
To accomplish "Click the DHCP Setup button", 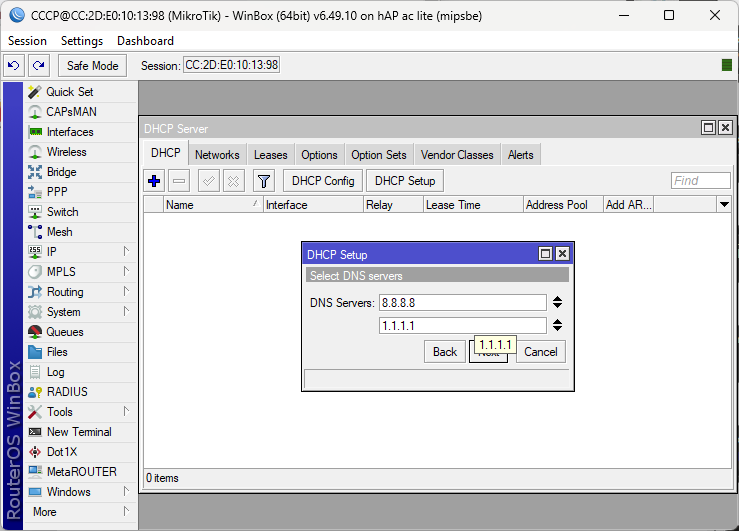I will click(x=405, y=181).
